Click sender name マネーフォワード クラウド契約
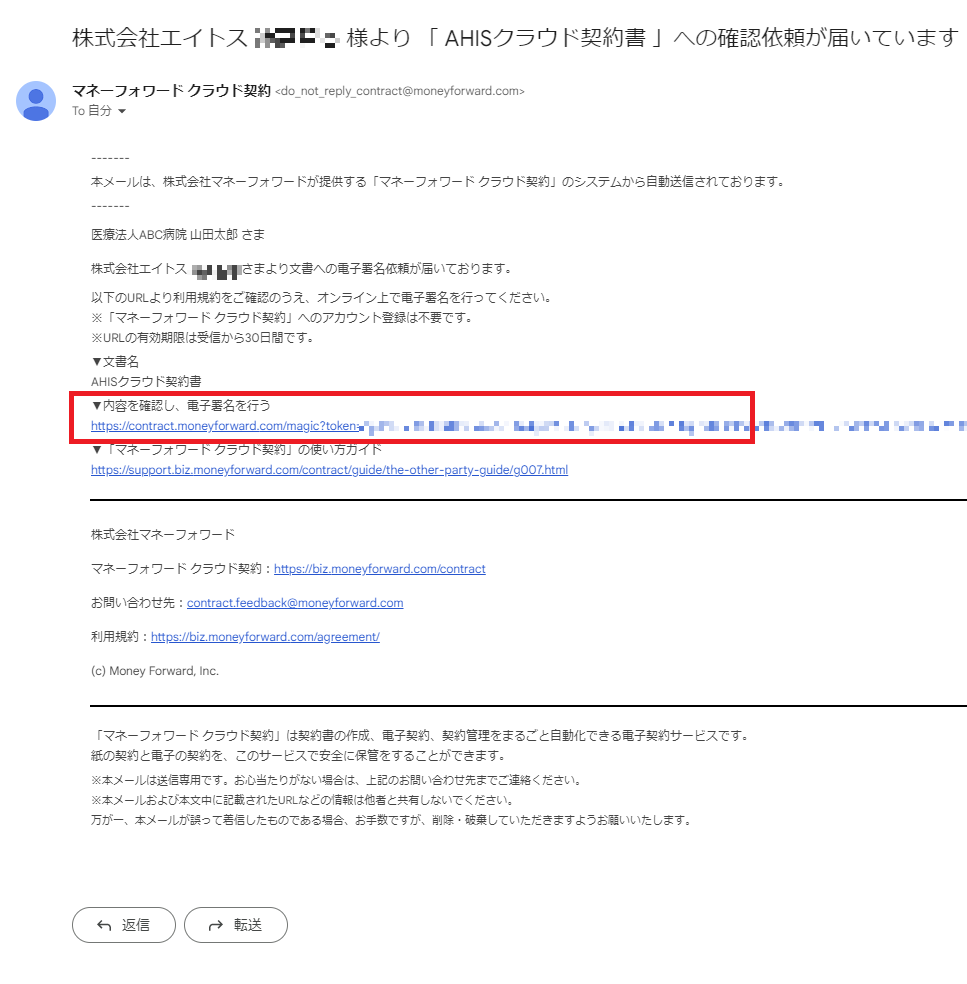967x984 pixels. click(x=171, y=90)
